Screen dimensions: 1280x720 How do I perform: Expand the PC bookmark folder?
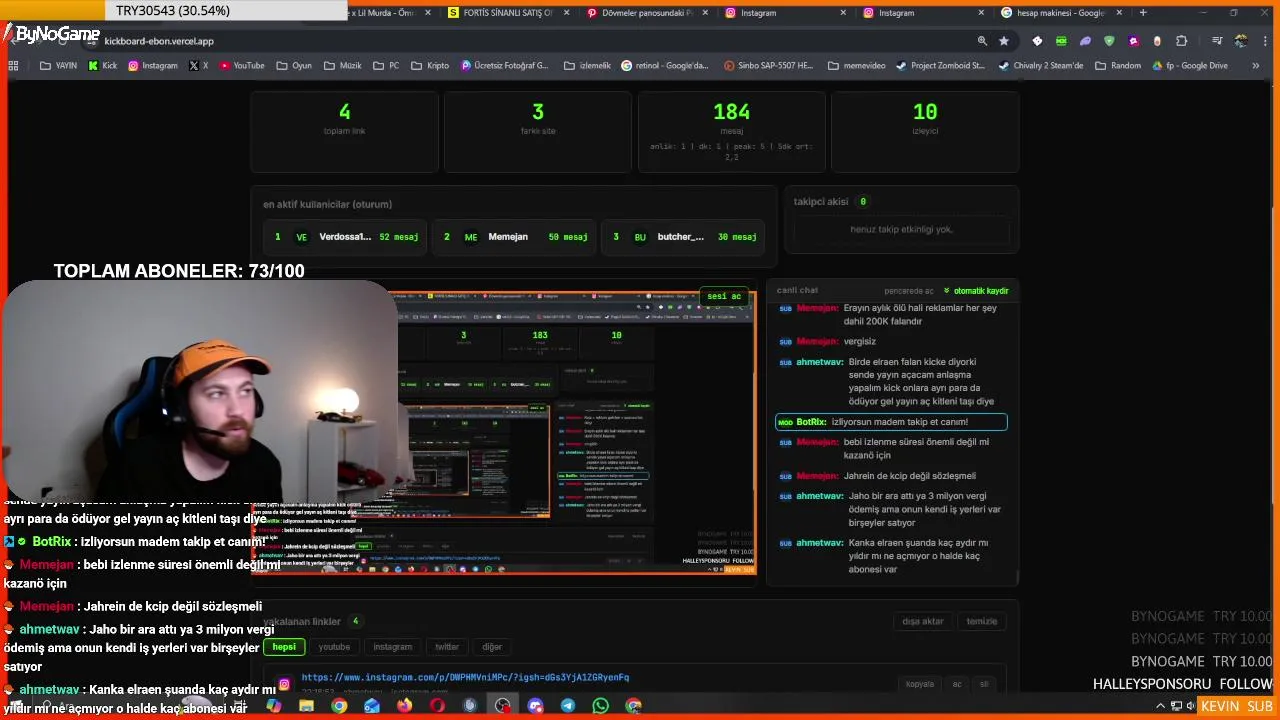[386, 66]
